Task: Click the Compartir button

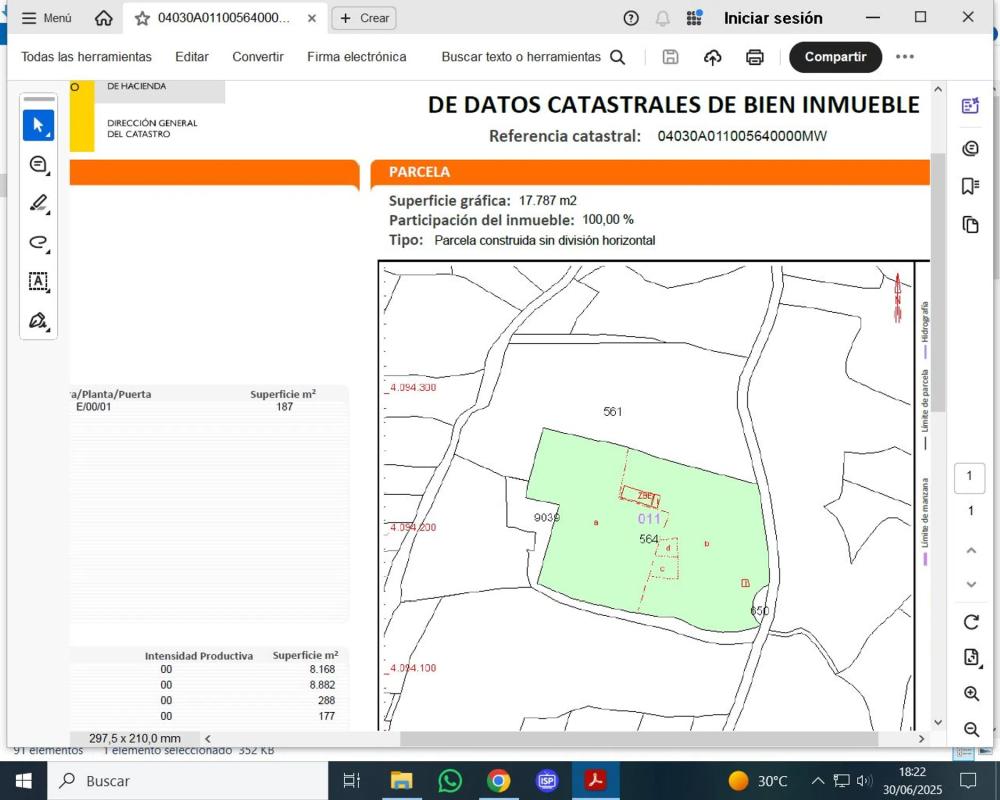Action: (835, 57)
